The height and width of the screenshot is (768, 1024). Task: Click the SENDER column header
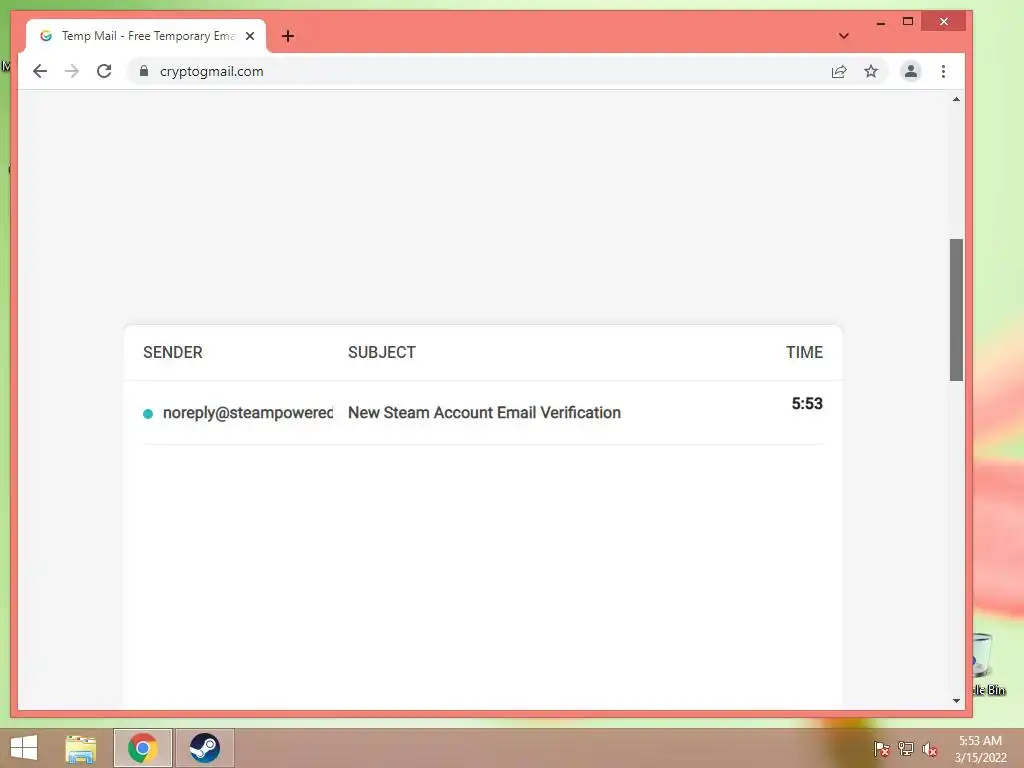coord(172,353)
